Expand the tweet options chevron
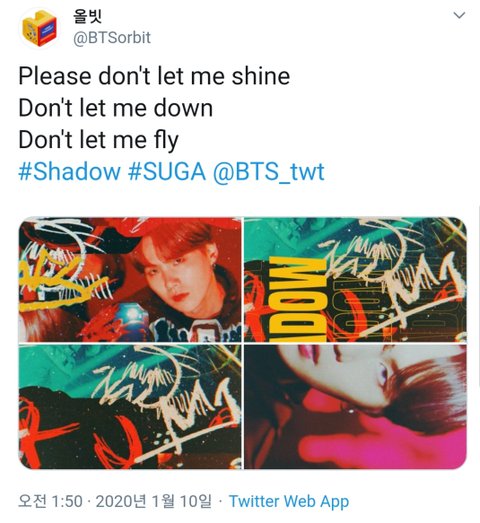The width and height of the screenshot is (480, 523). pos(459,15)
